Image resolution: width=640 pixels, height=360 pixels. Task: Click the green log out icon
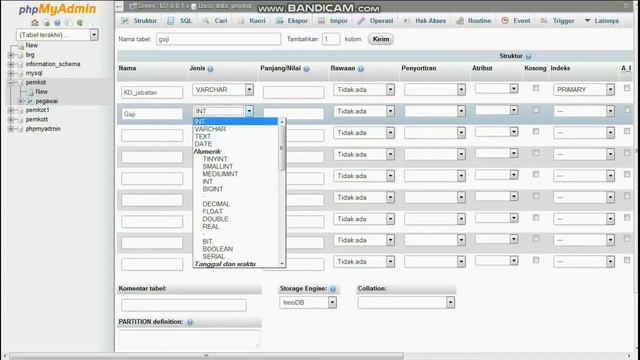point(46,23)
